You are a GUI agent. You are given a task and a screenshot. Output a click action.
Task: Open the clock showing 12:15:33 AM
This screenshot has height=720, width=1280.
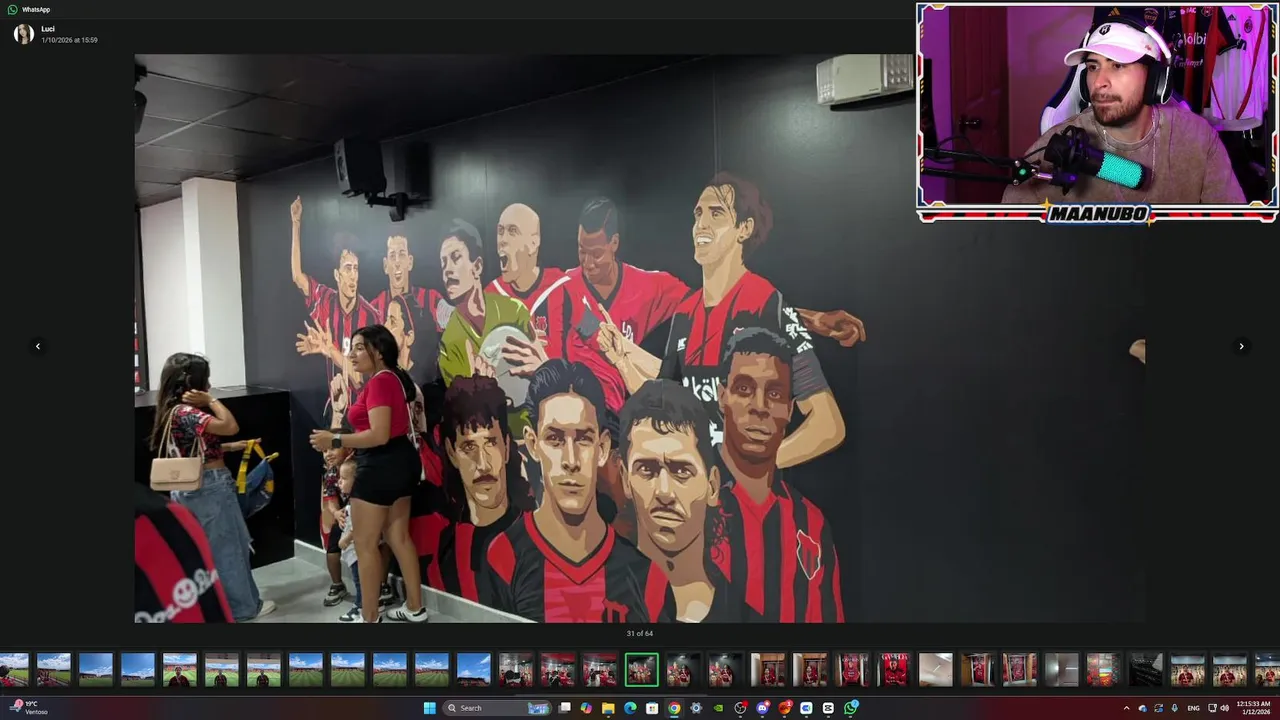click(x=1253, y=708)
